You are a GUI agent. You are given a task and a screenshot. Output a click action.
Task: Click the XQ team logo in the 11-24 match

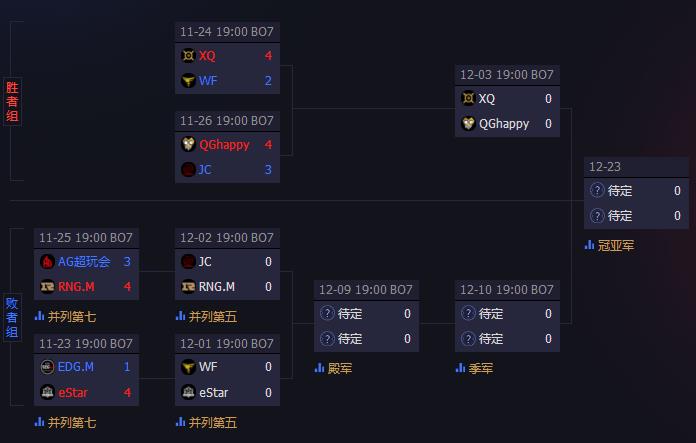[x=188, y=55]
